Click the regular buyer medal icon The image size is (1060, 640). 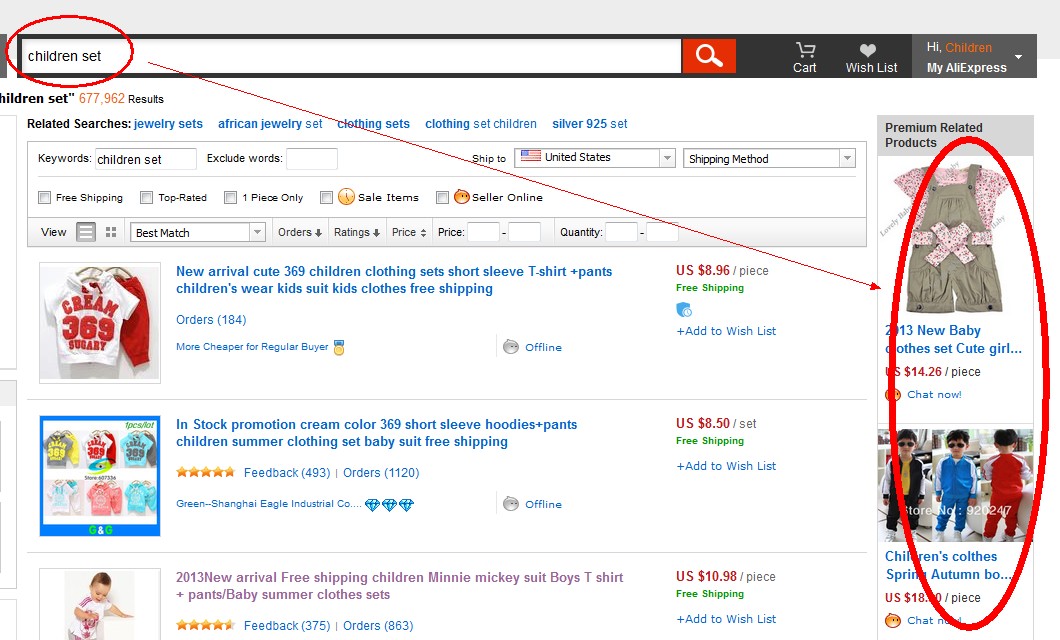[x=339, y=347]
